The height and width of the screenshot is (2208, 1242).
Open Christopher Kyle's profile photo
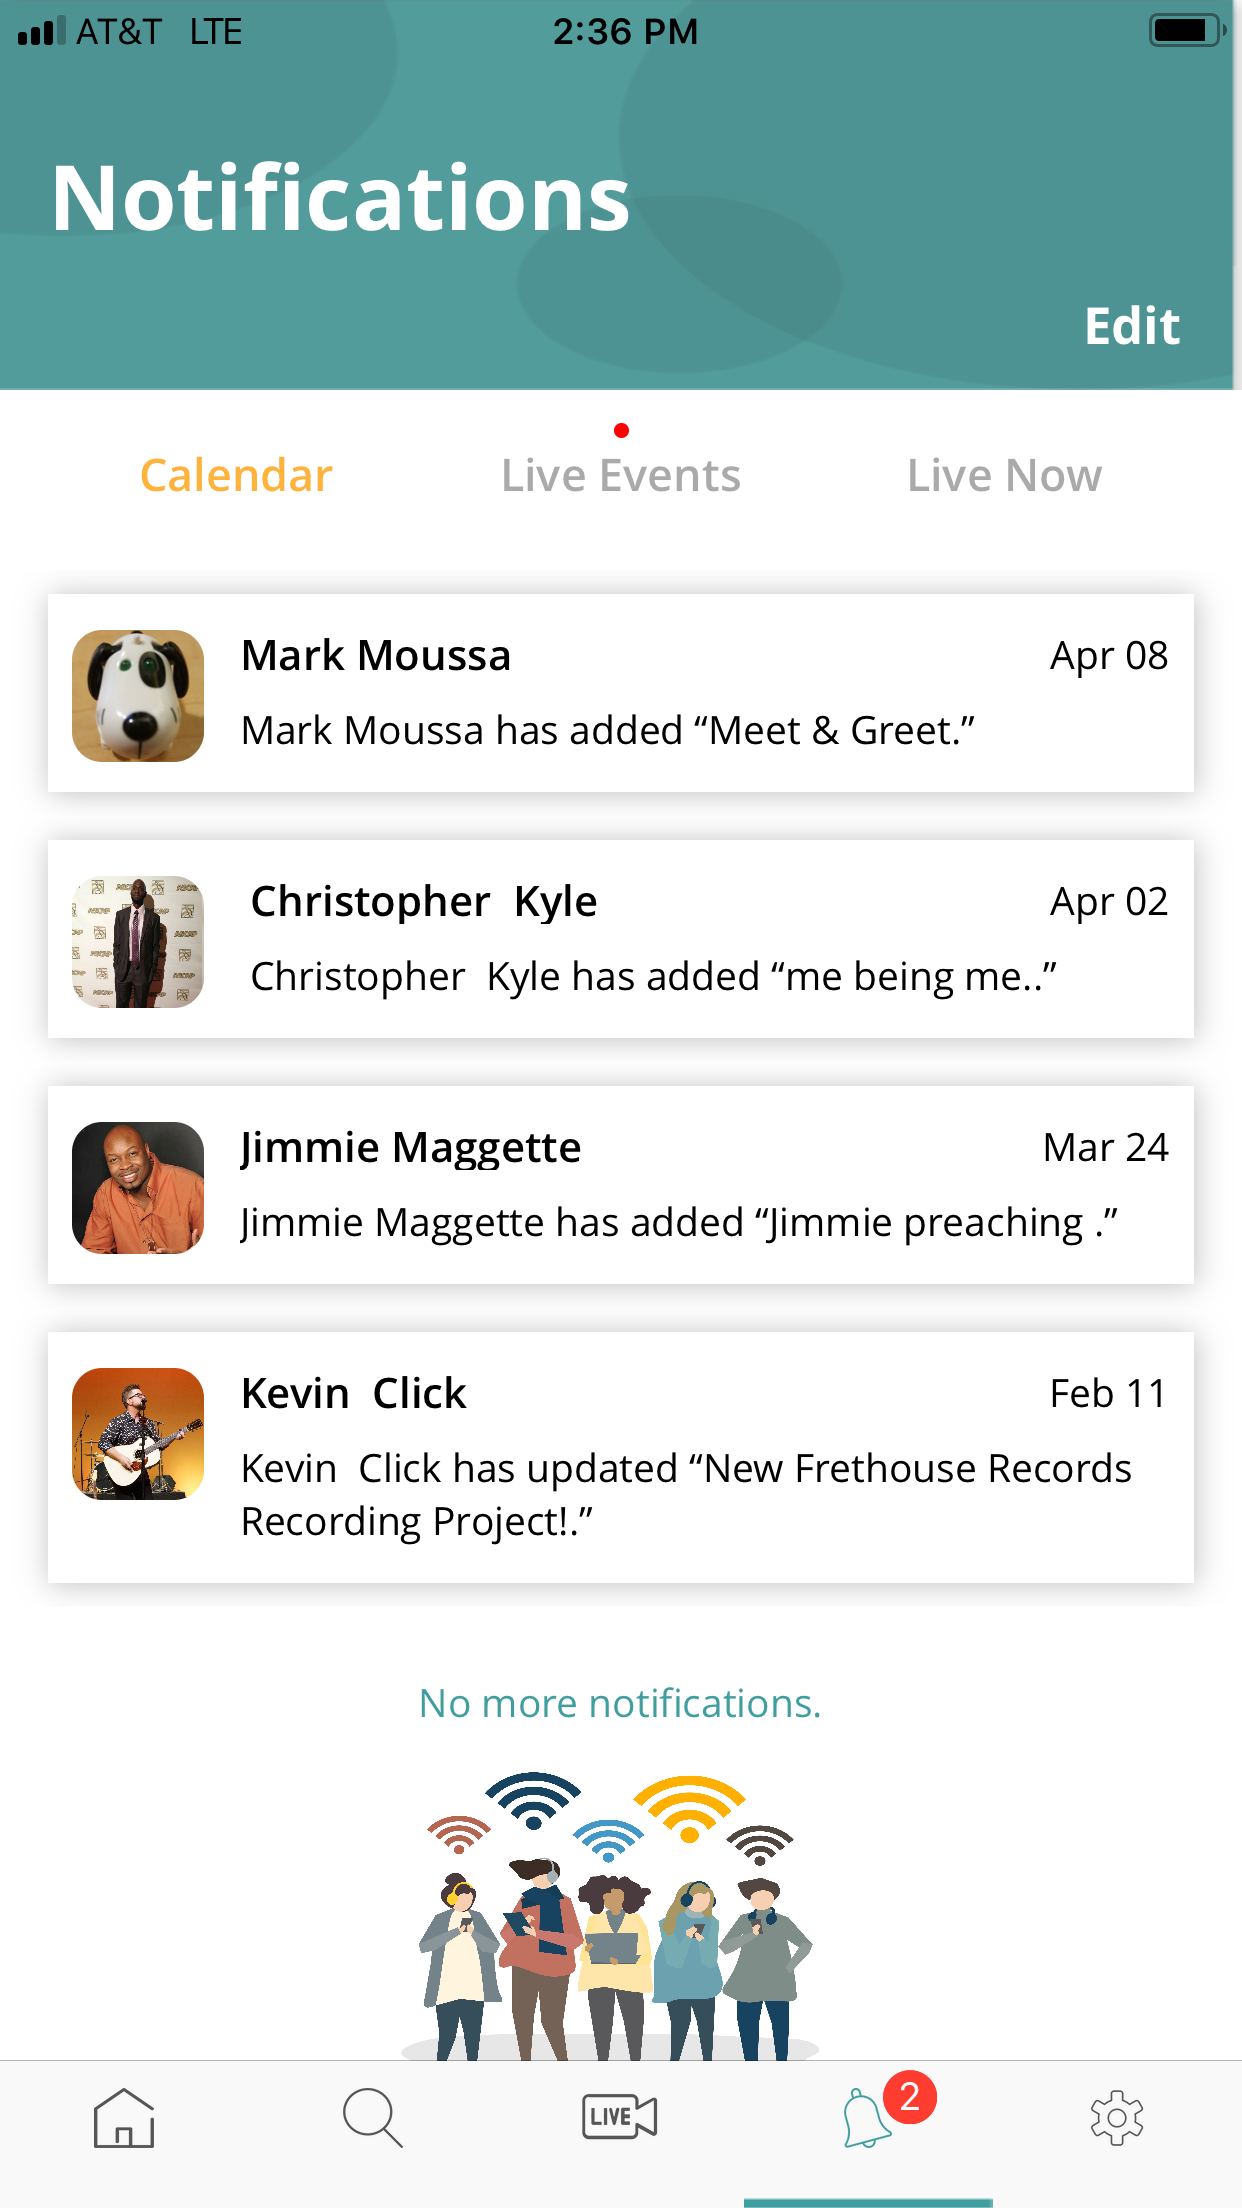(138, 942)
